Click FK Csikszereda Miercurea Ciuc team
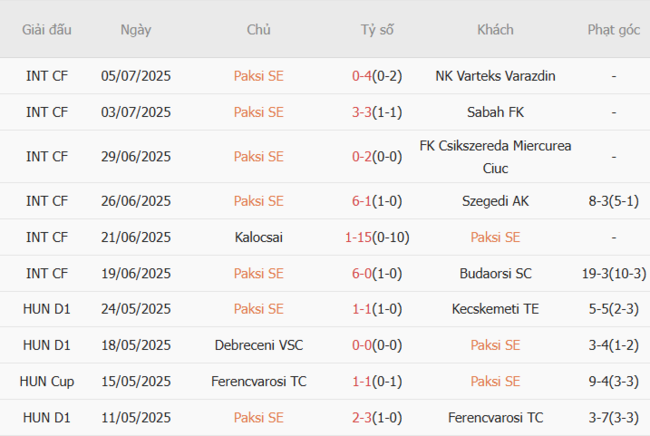 (496, 156)
